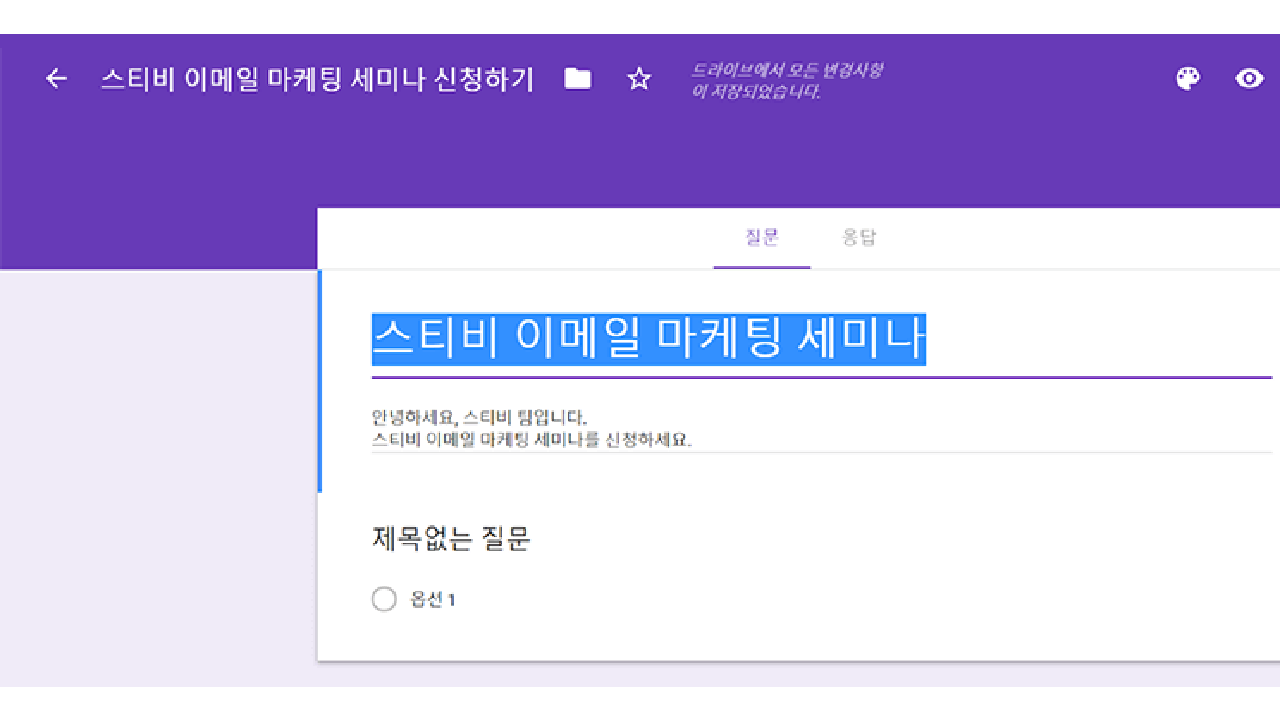Click empty space right of 제목없는 질문

850,540
